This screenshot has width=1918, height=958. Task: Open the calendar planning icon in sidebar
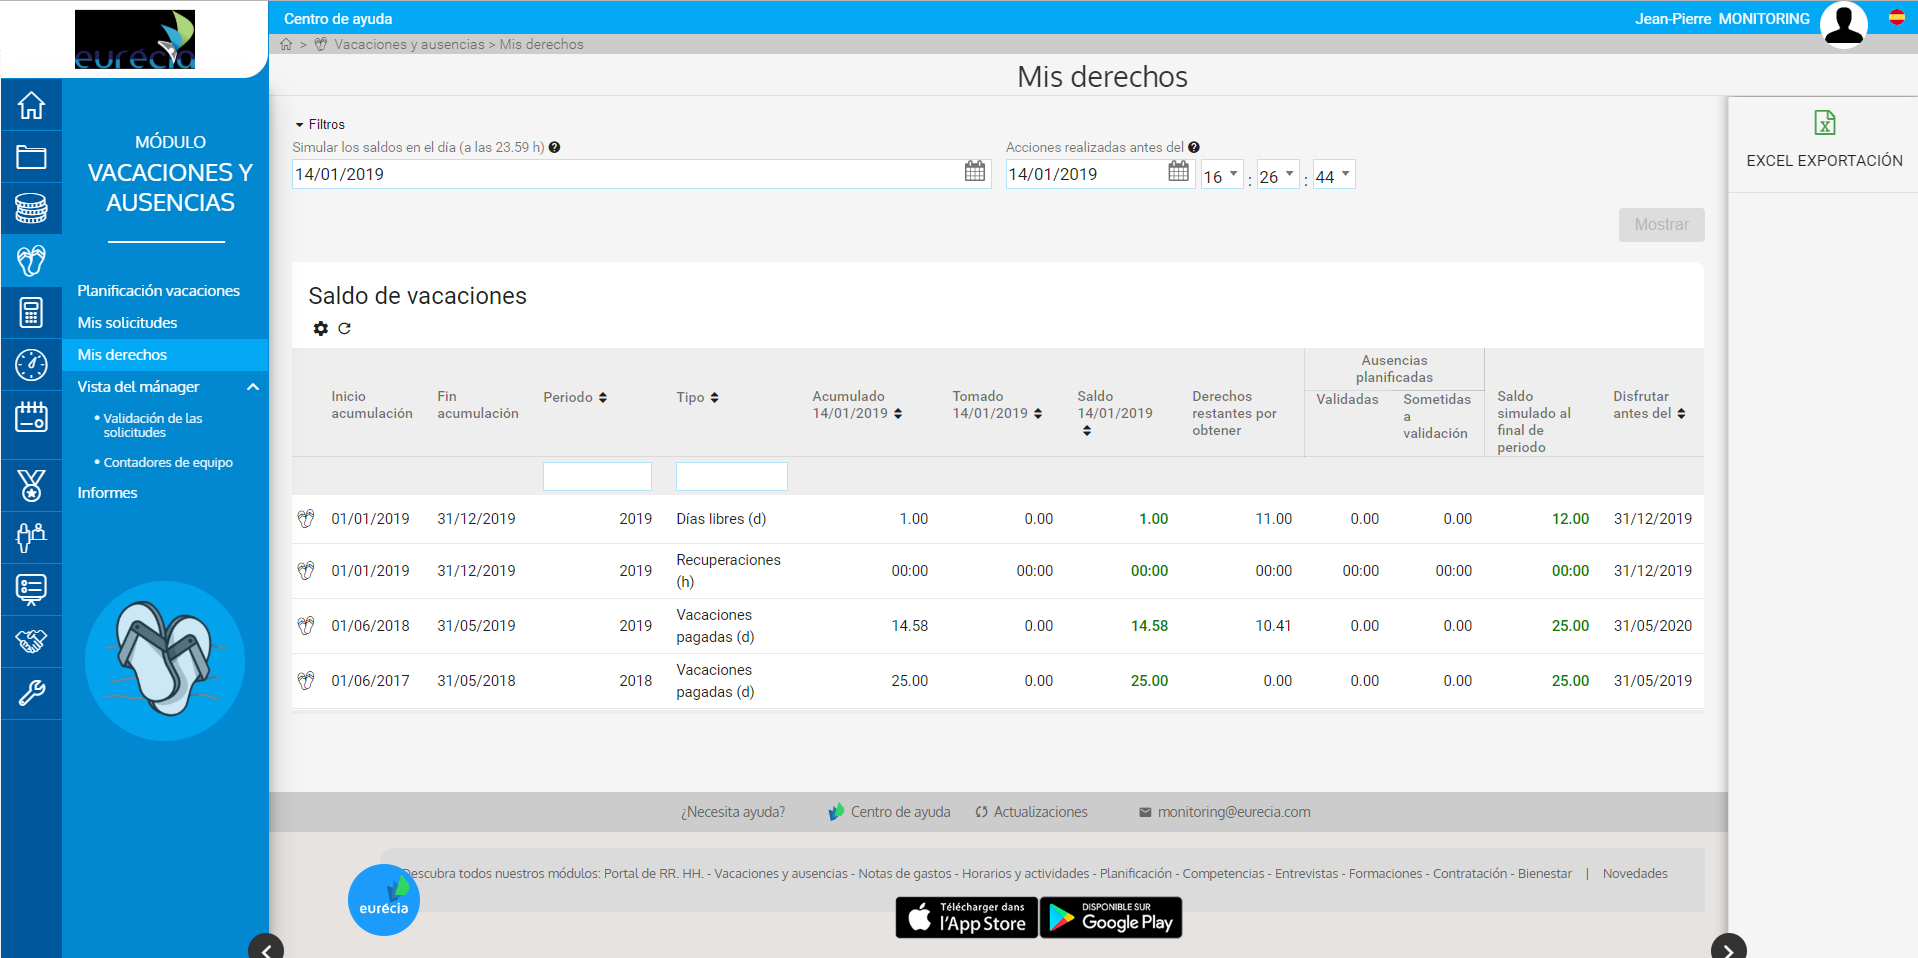(31, 417)
